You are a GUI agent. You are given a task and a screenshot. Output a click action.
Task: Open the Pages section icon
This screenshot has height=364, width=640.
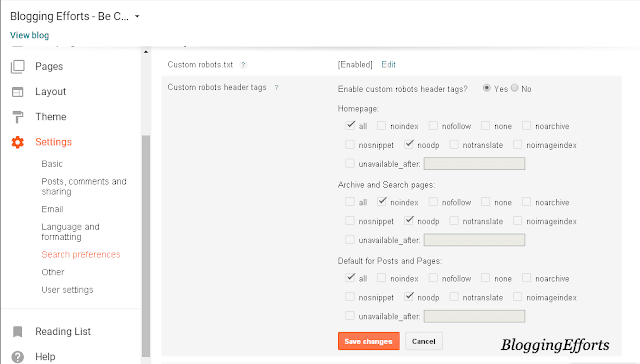pos(18,67)
